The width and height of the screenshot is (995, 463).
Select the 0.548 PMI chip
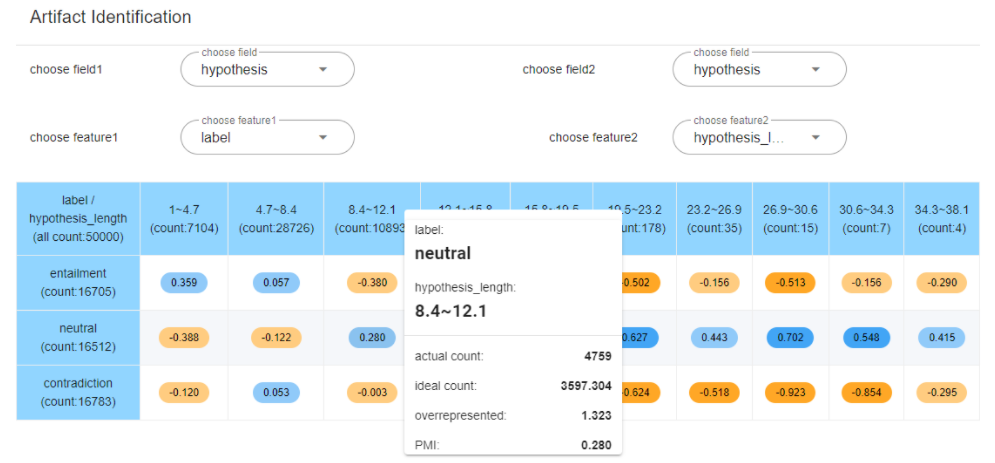coord(866,338)
